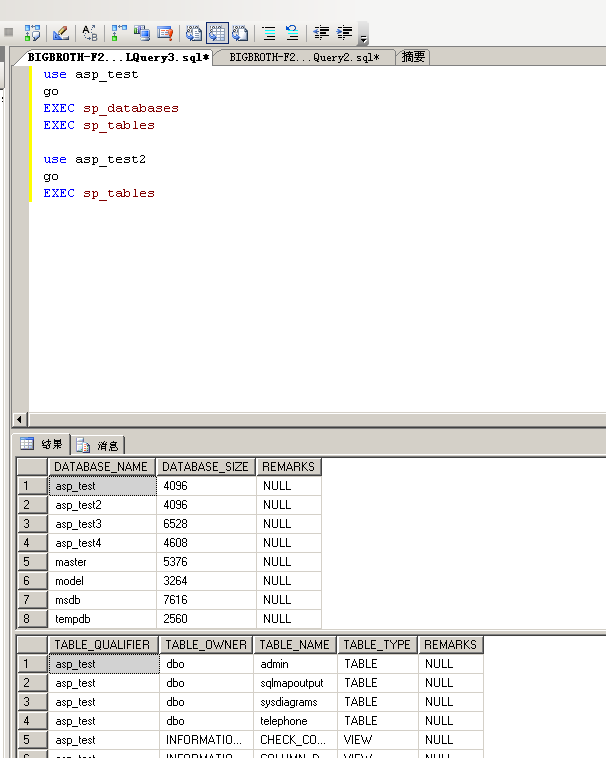Click the 'EXEC sp_databases' line in editor

111,108
